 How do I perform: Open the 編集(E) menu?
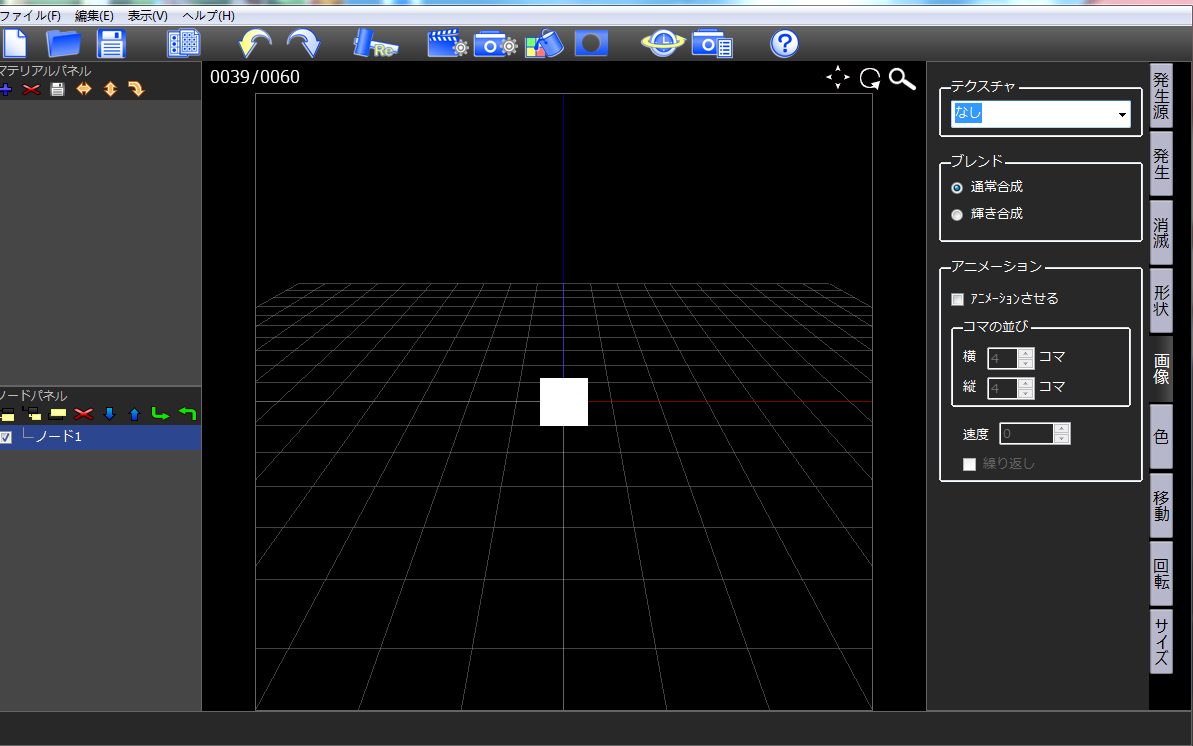coord(94,16)
